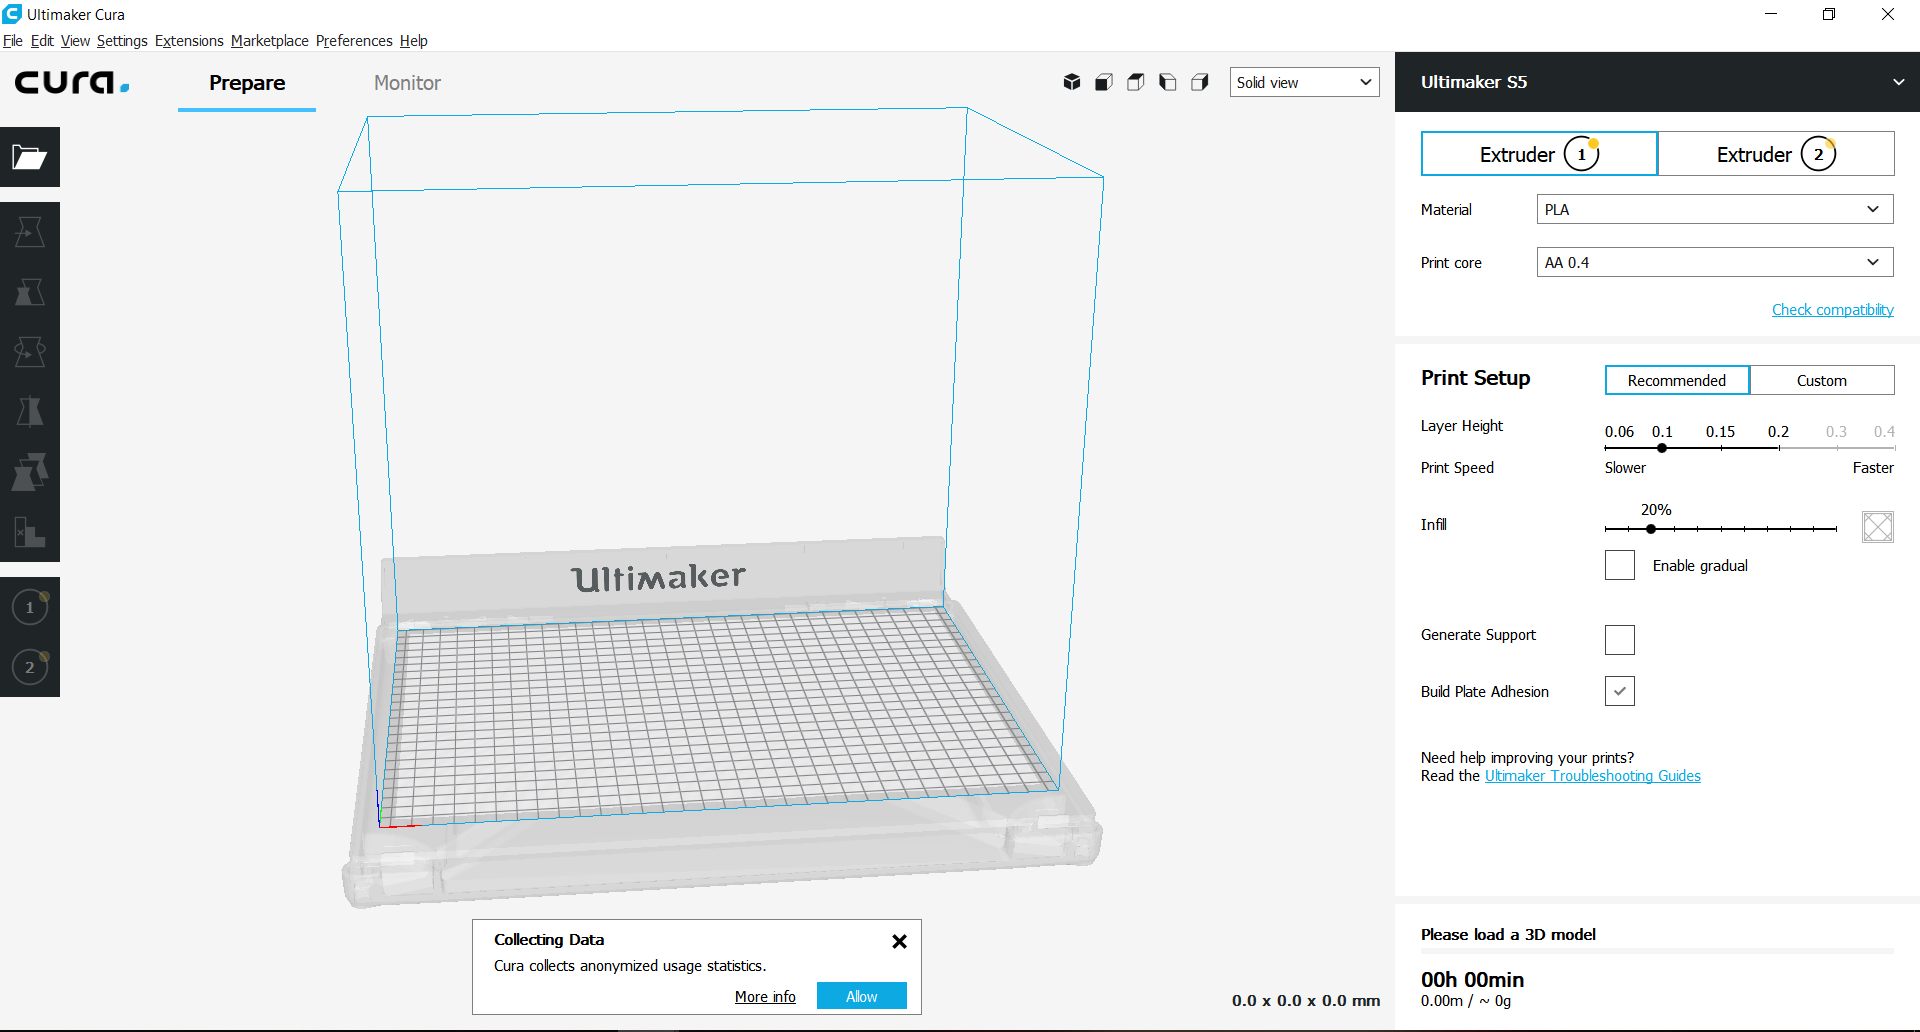1920x1032 pixels.
Task: Collapse the Ultimaker S5 printer panel
Action: coord(1898,82)
